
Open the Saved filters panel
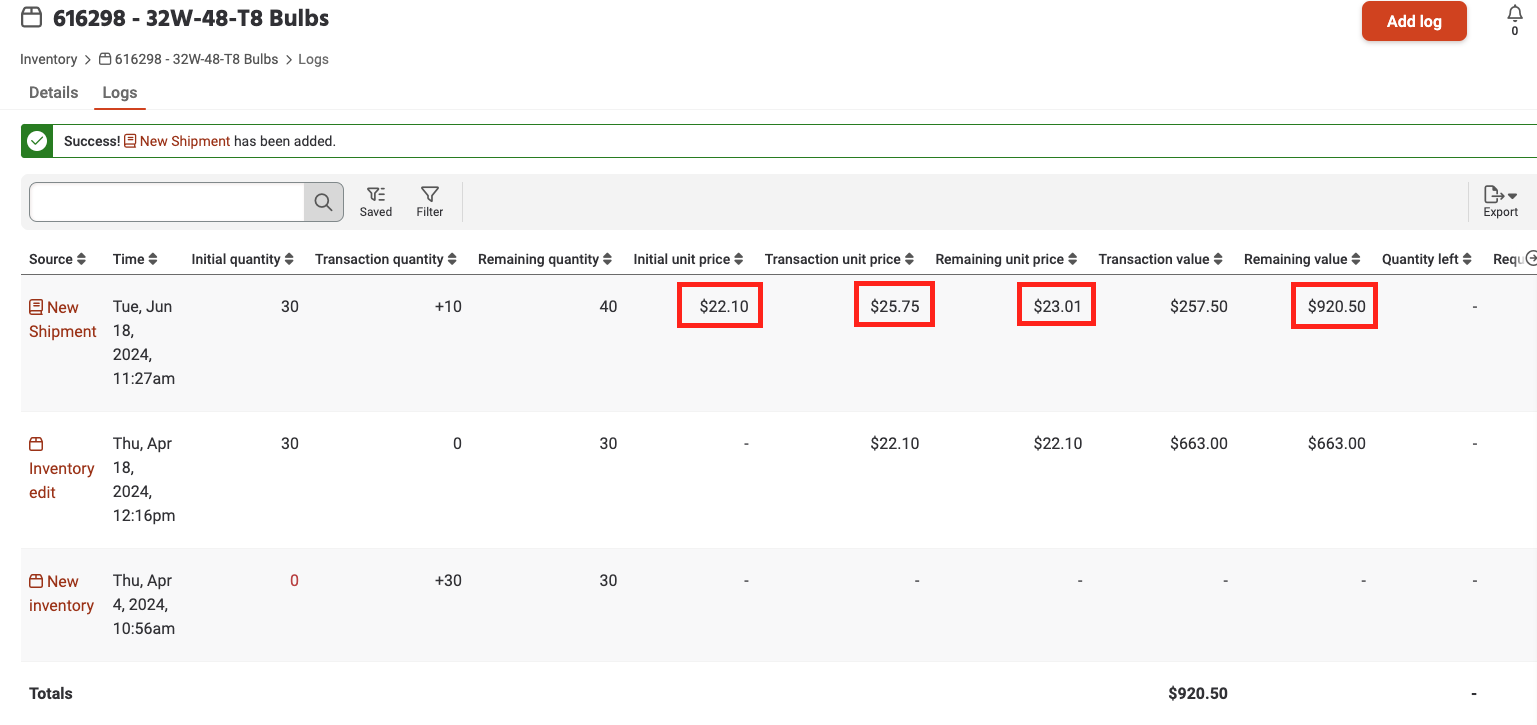(376, 201)
